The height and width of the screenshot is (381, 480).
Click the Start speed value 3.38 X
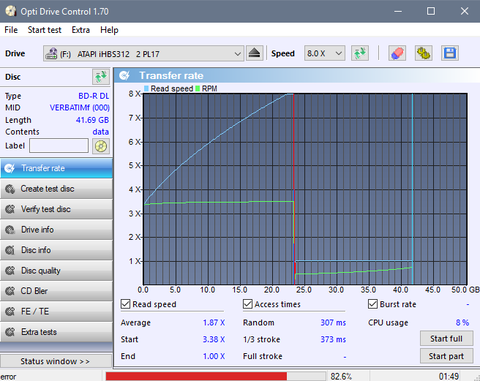click(214, 339)
